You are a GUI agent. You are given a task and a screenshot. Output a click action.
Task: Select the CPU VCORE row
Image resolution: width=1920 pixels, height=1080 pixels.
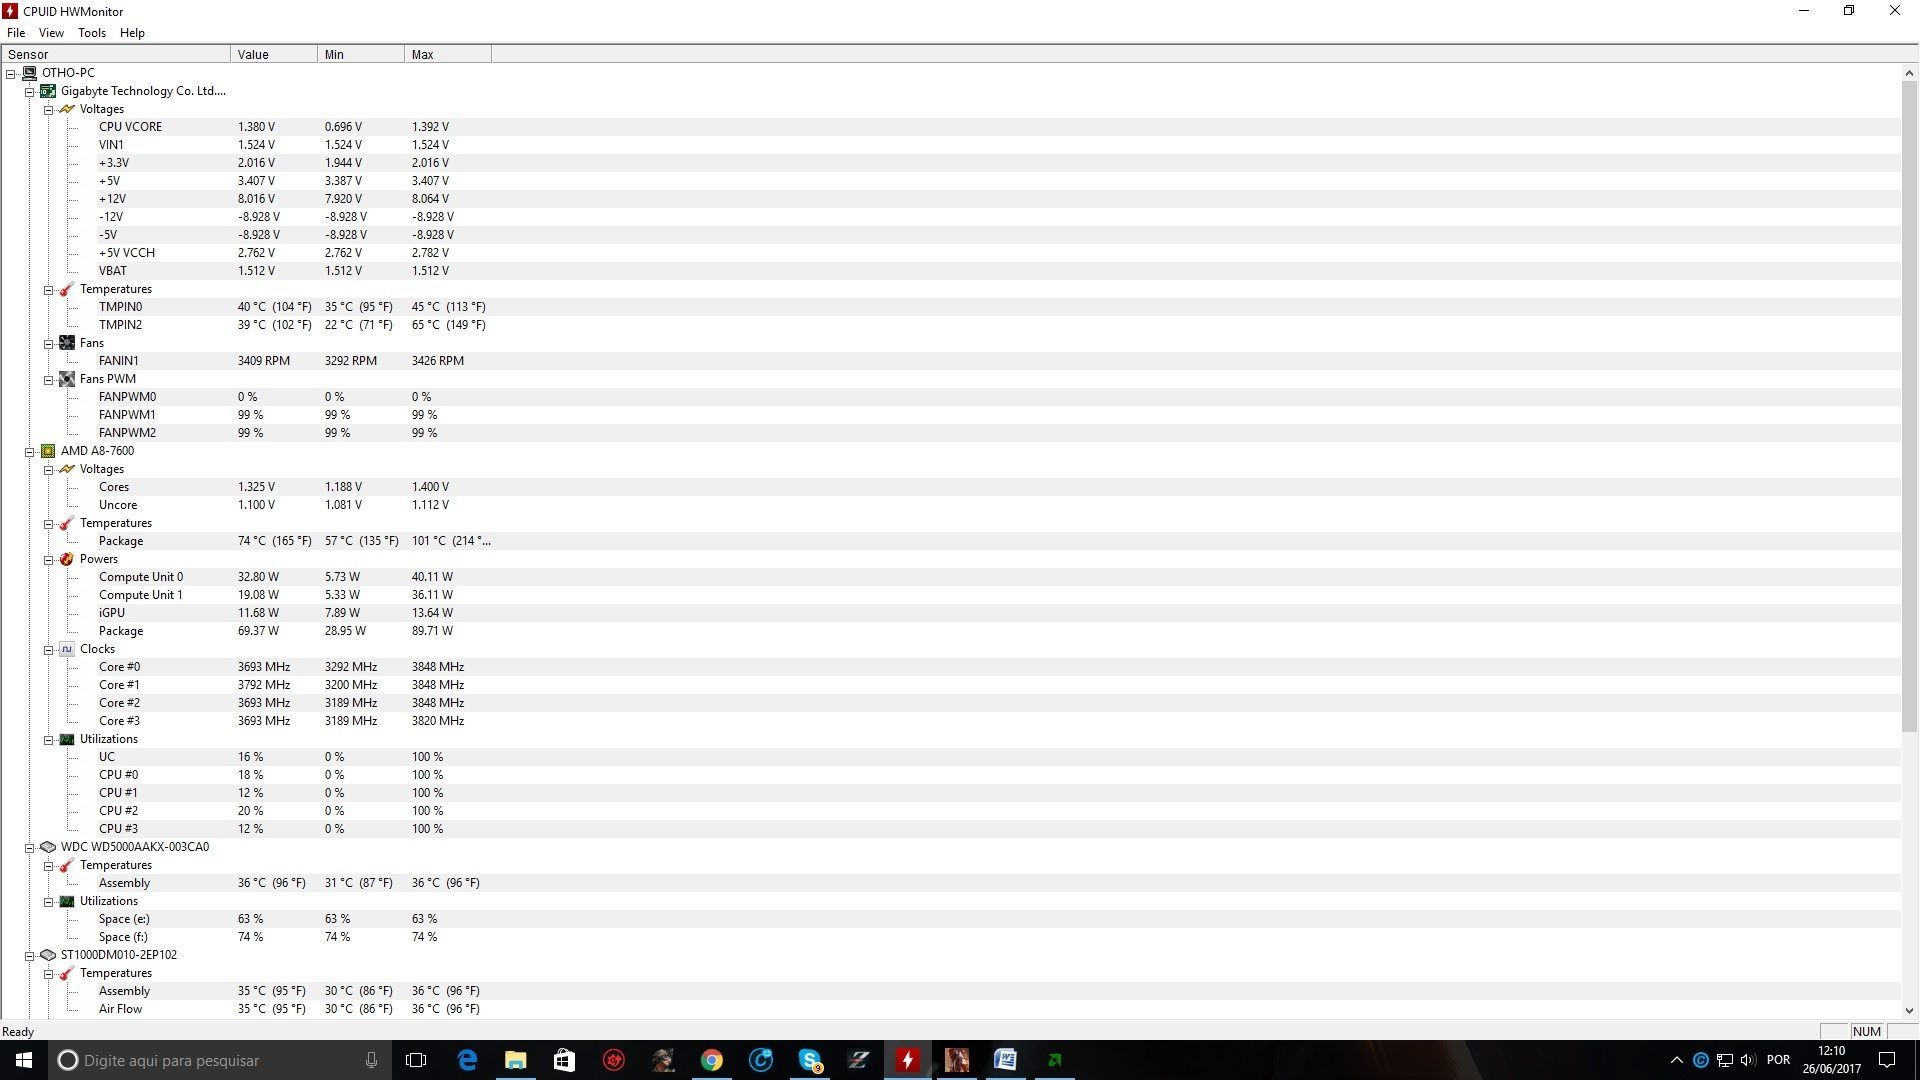[x=950, y=127]
